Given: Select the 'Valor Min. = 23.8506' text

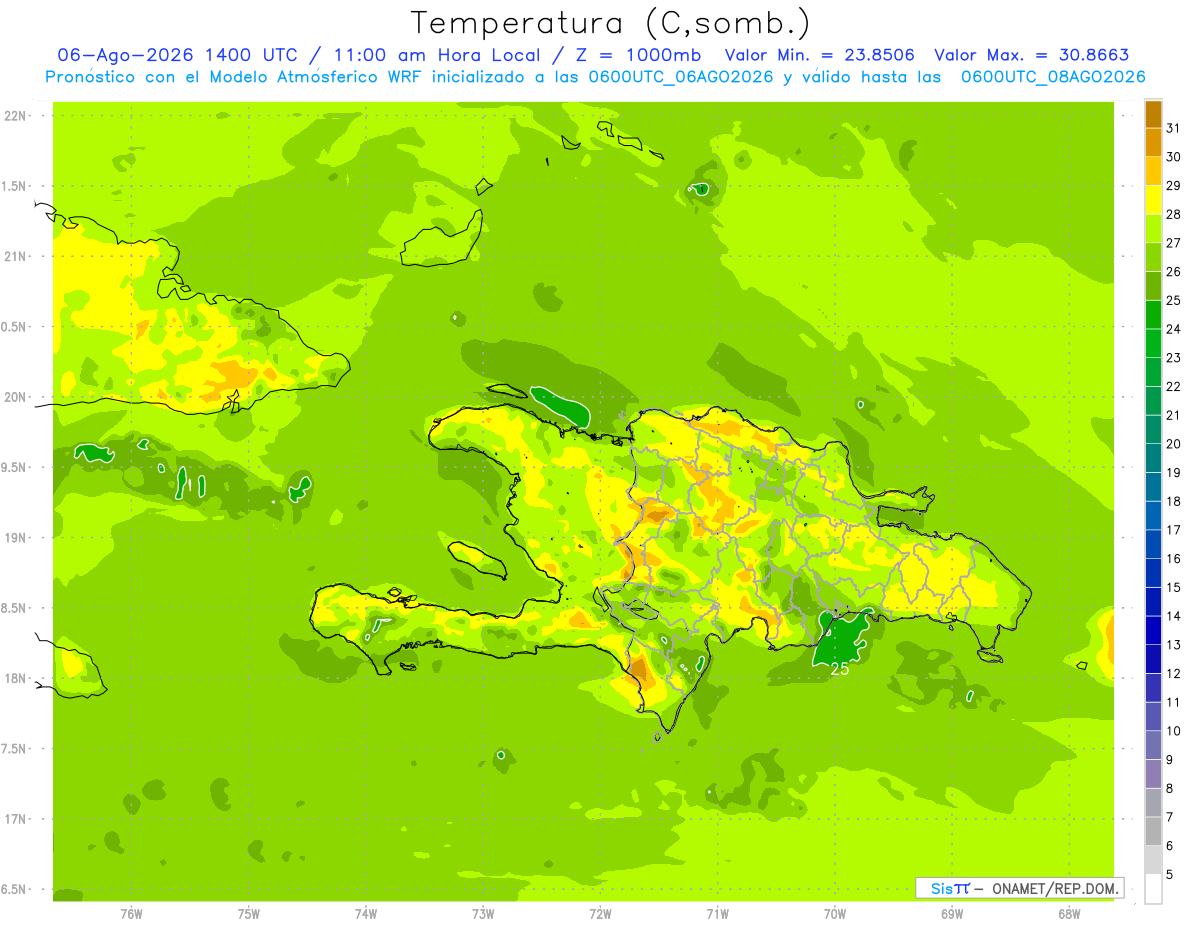Looking at the screenshot, I should click(820, 55).
